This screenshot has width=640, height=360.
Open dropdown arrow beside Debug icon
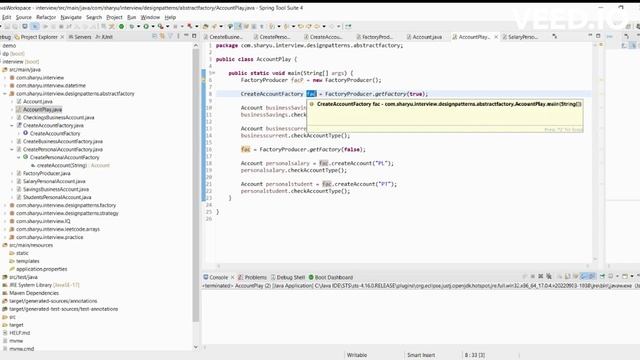tap(138, 27)
